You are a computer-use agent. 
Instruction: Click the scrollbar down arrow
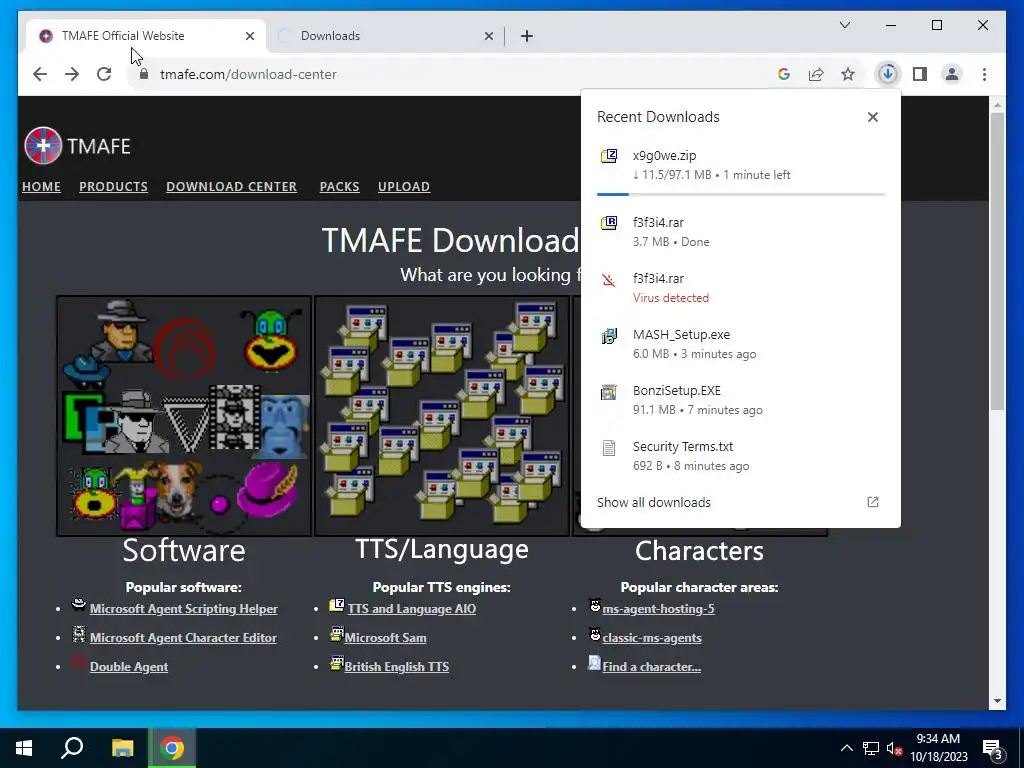pyautogui.click(x=997, y=701)
